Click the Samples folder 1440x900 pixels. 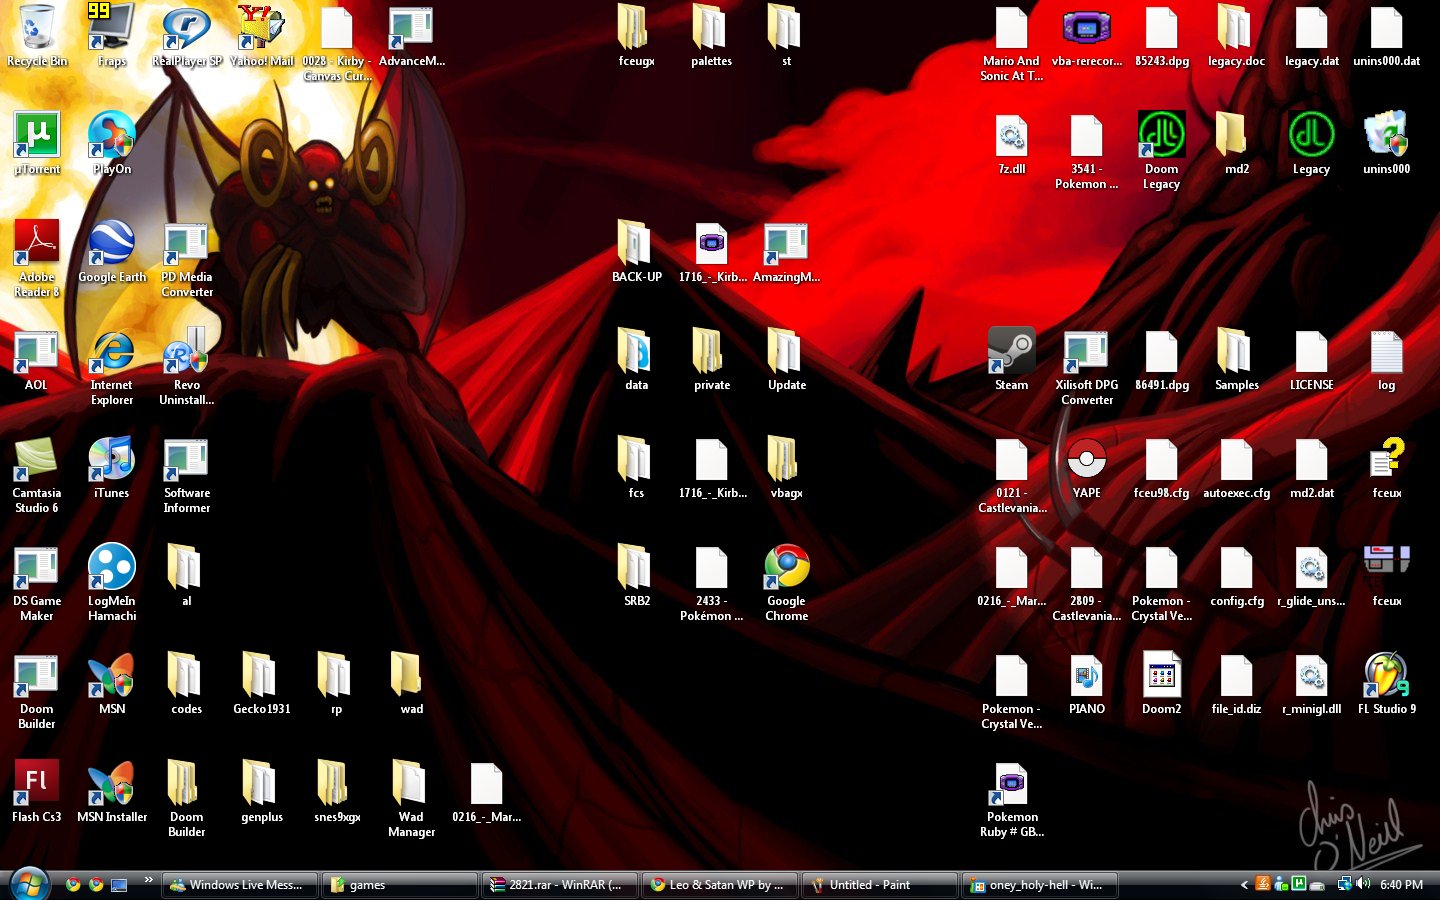1237,360
